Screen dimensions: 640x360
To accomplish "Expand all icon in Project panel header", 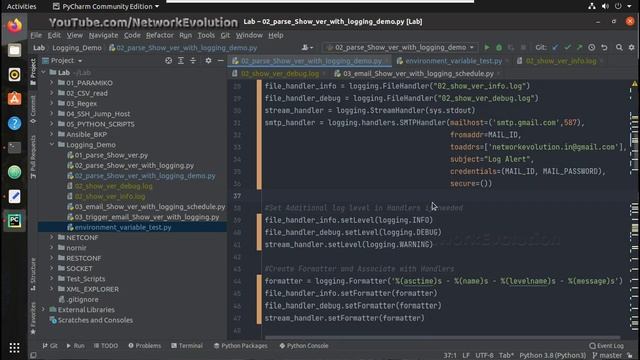I will (181, 60).
